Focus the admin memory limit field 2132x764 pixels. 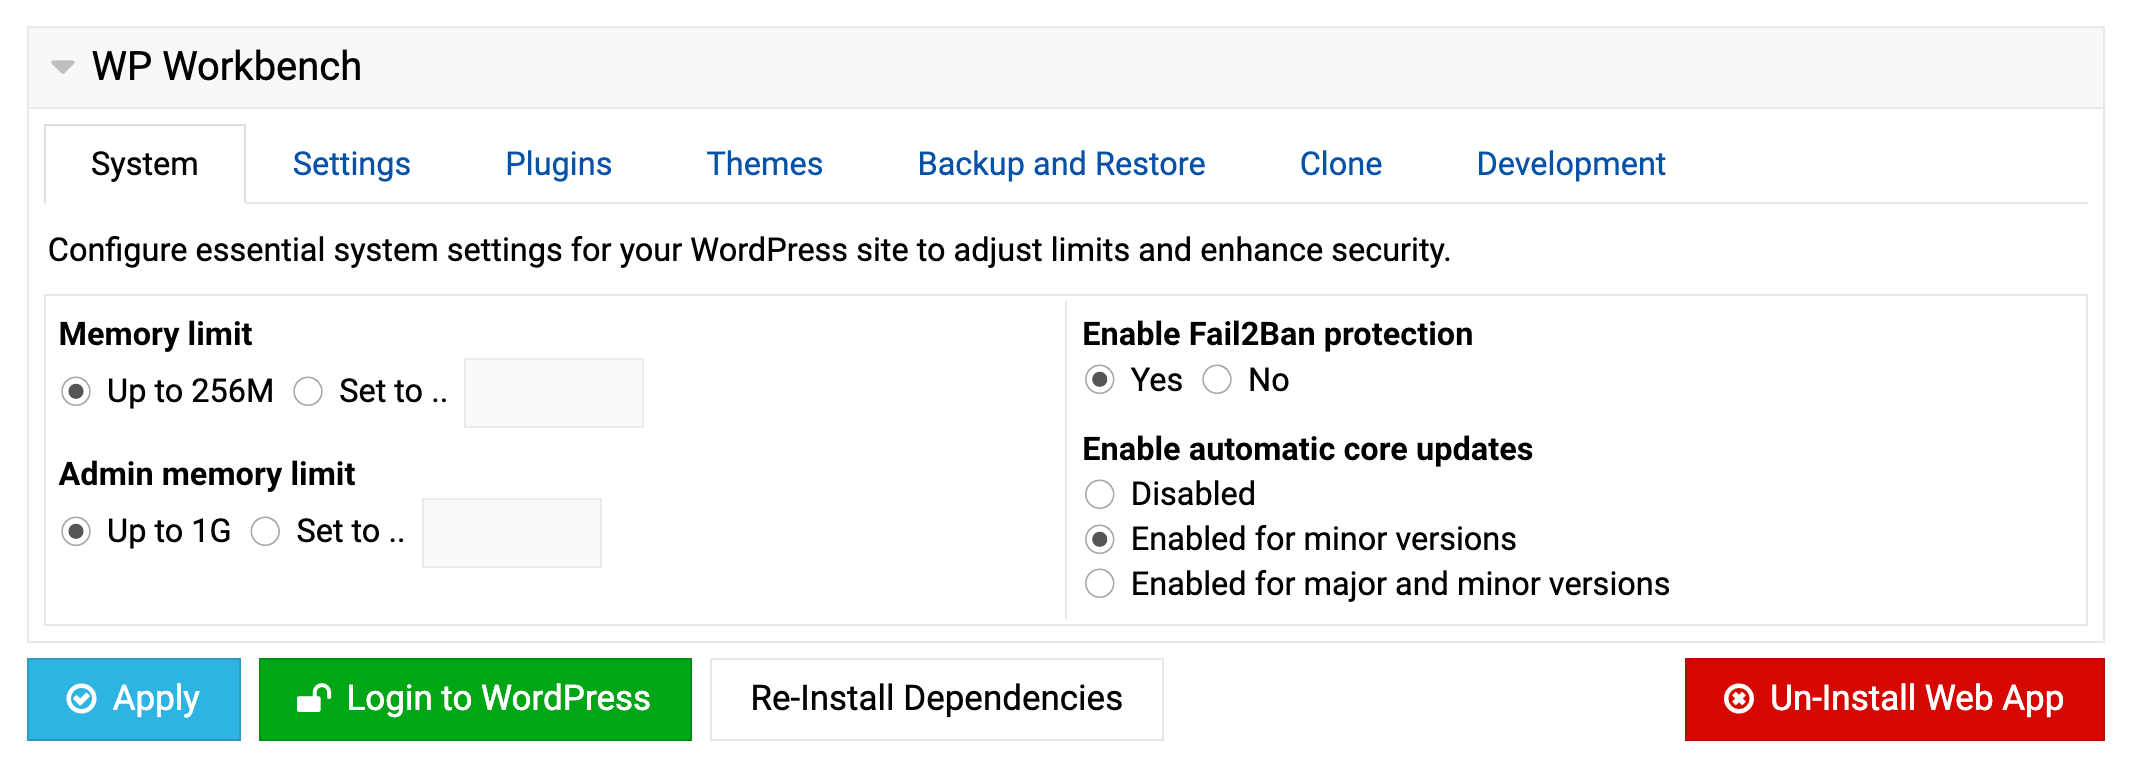(512, 533)
